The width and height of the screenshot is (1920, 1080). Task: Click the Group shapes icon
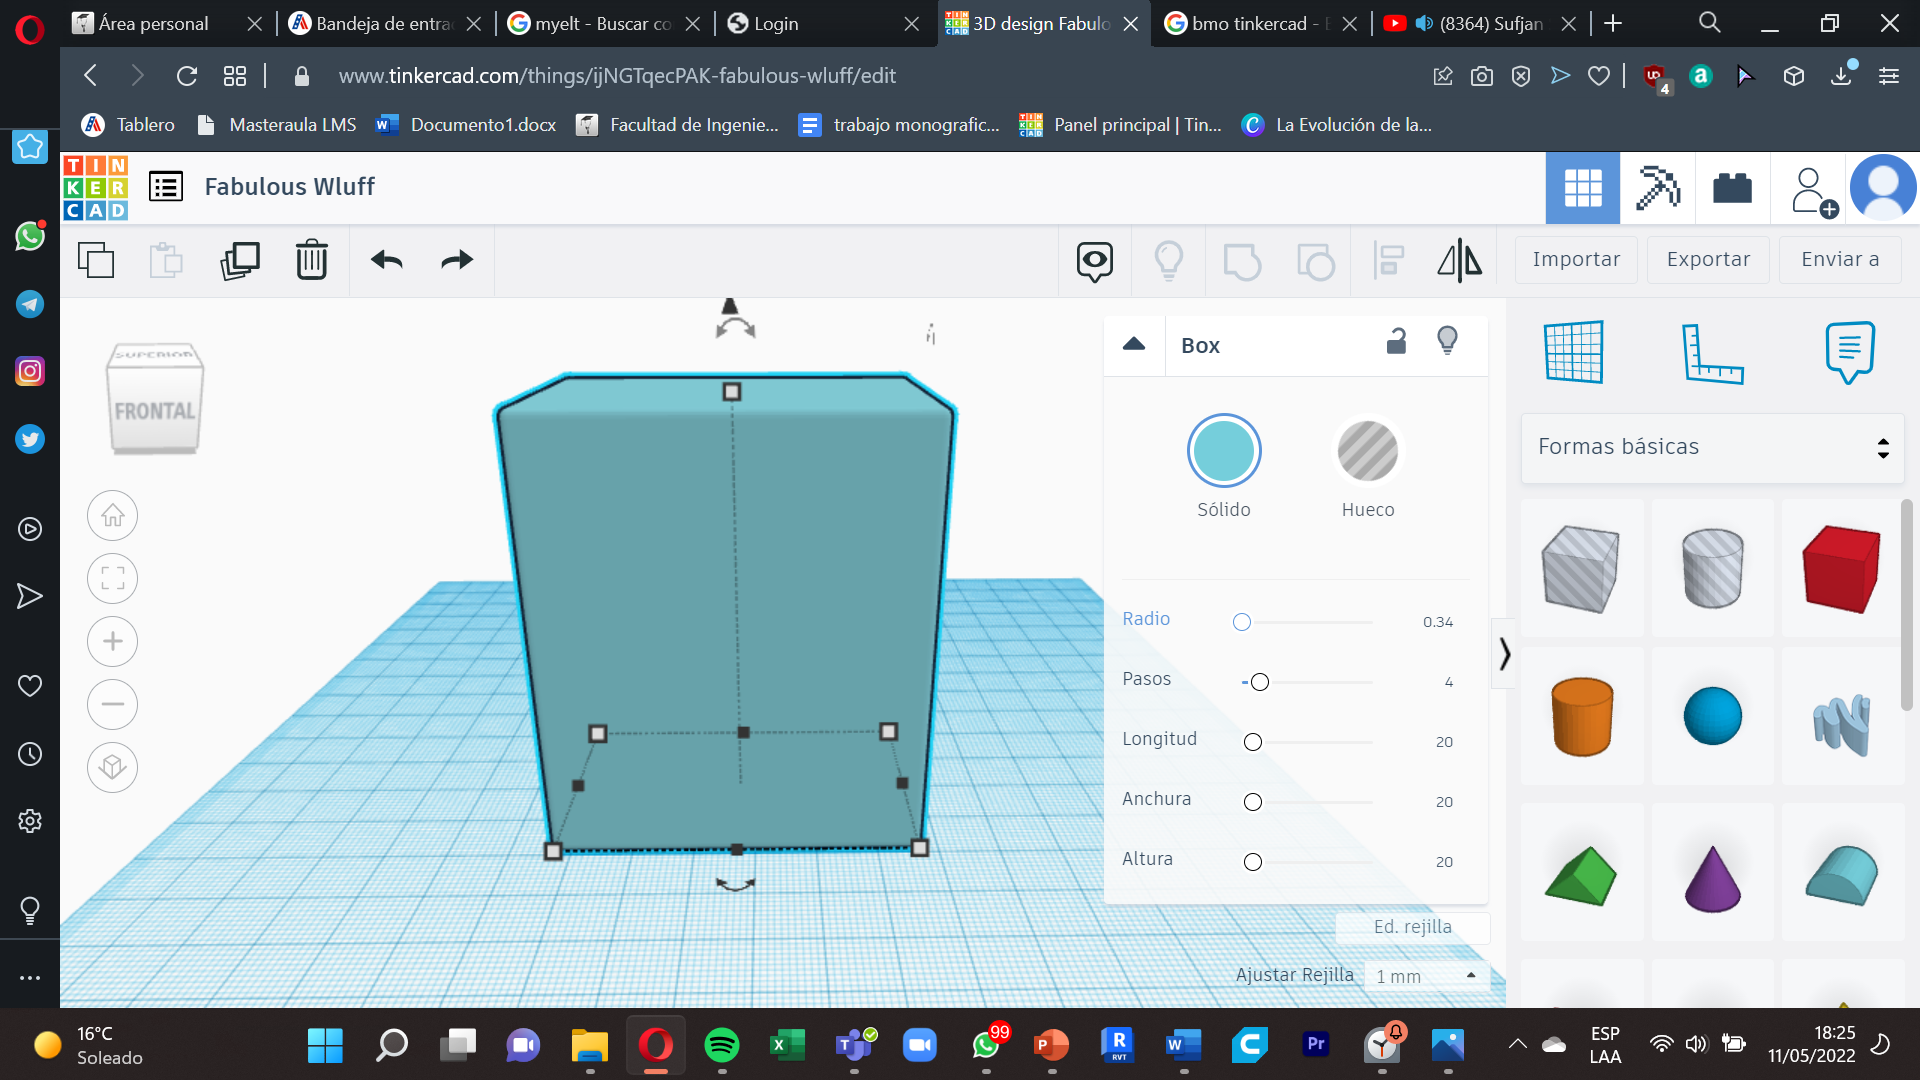1242,262
